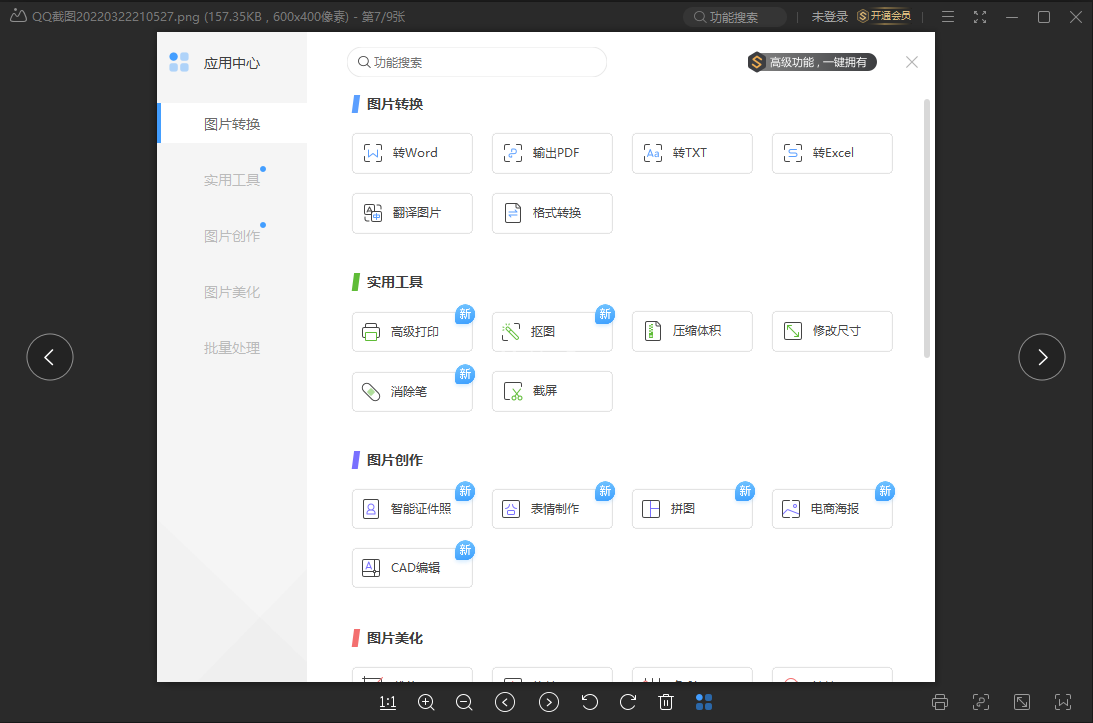This screenshot has width=1093, height=723.
Task: Click the zoom in magnifier icon
Action: [x=426, y=702]
